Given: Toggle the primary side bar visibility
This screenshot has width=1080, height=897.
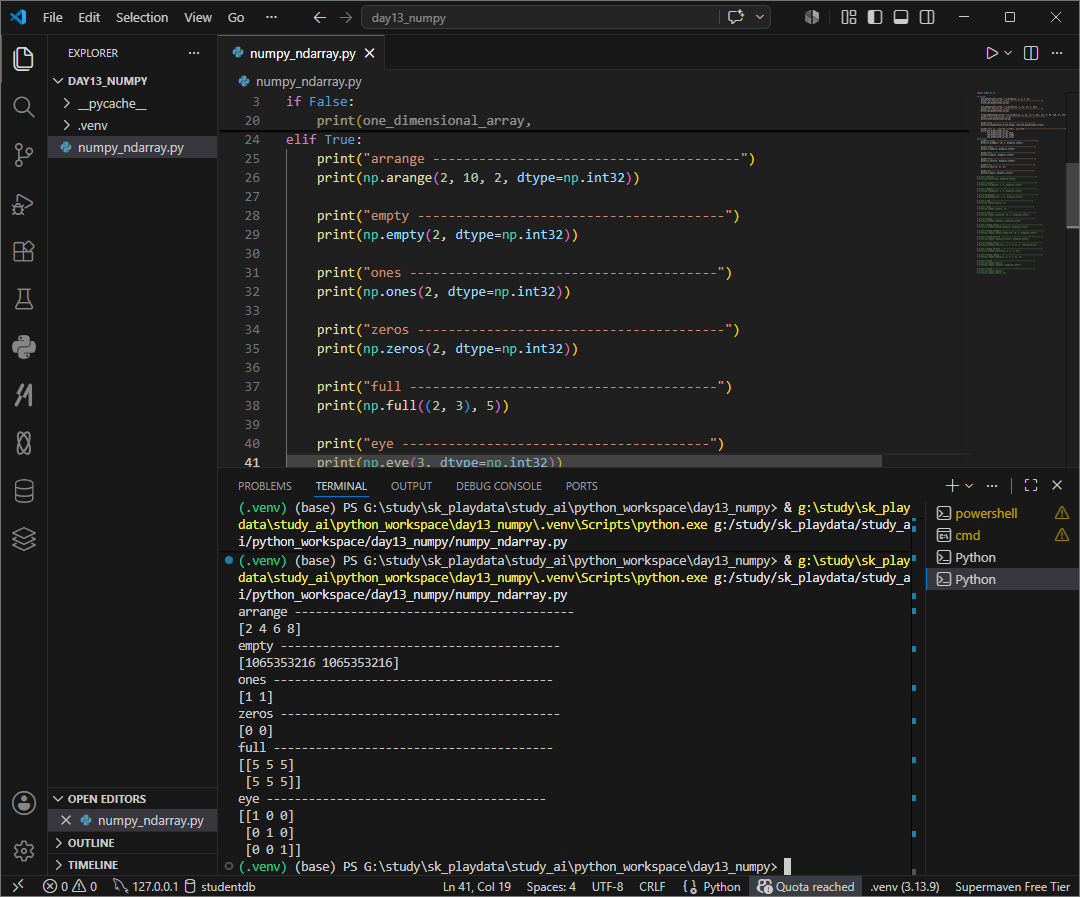Looking at the screenshot, I should pos(875,17).
